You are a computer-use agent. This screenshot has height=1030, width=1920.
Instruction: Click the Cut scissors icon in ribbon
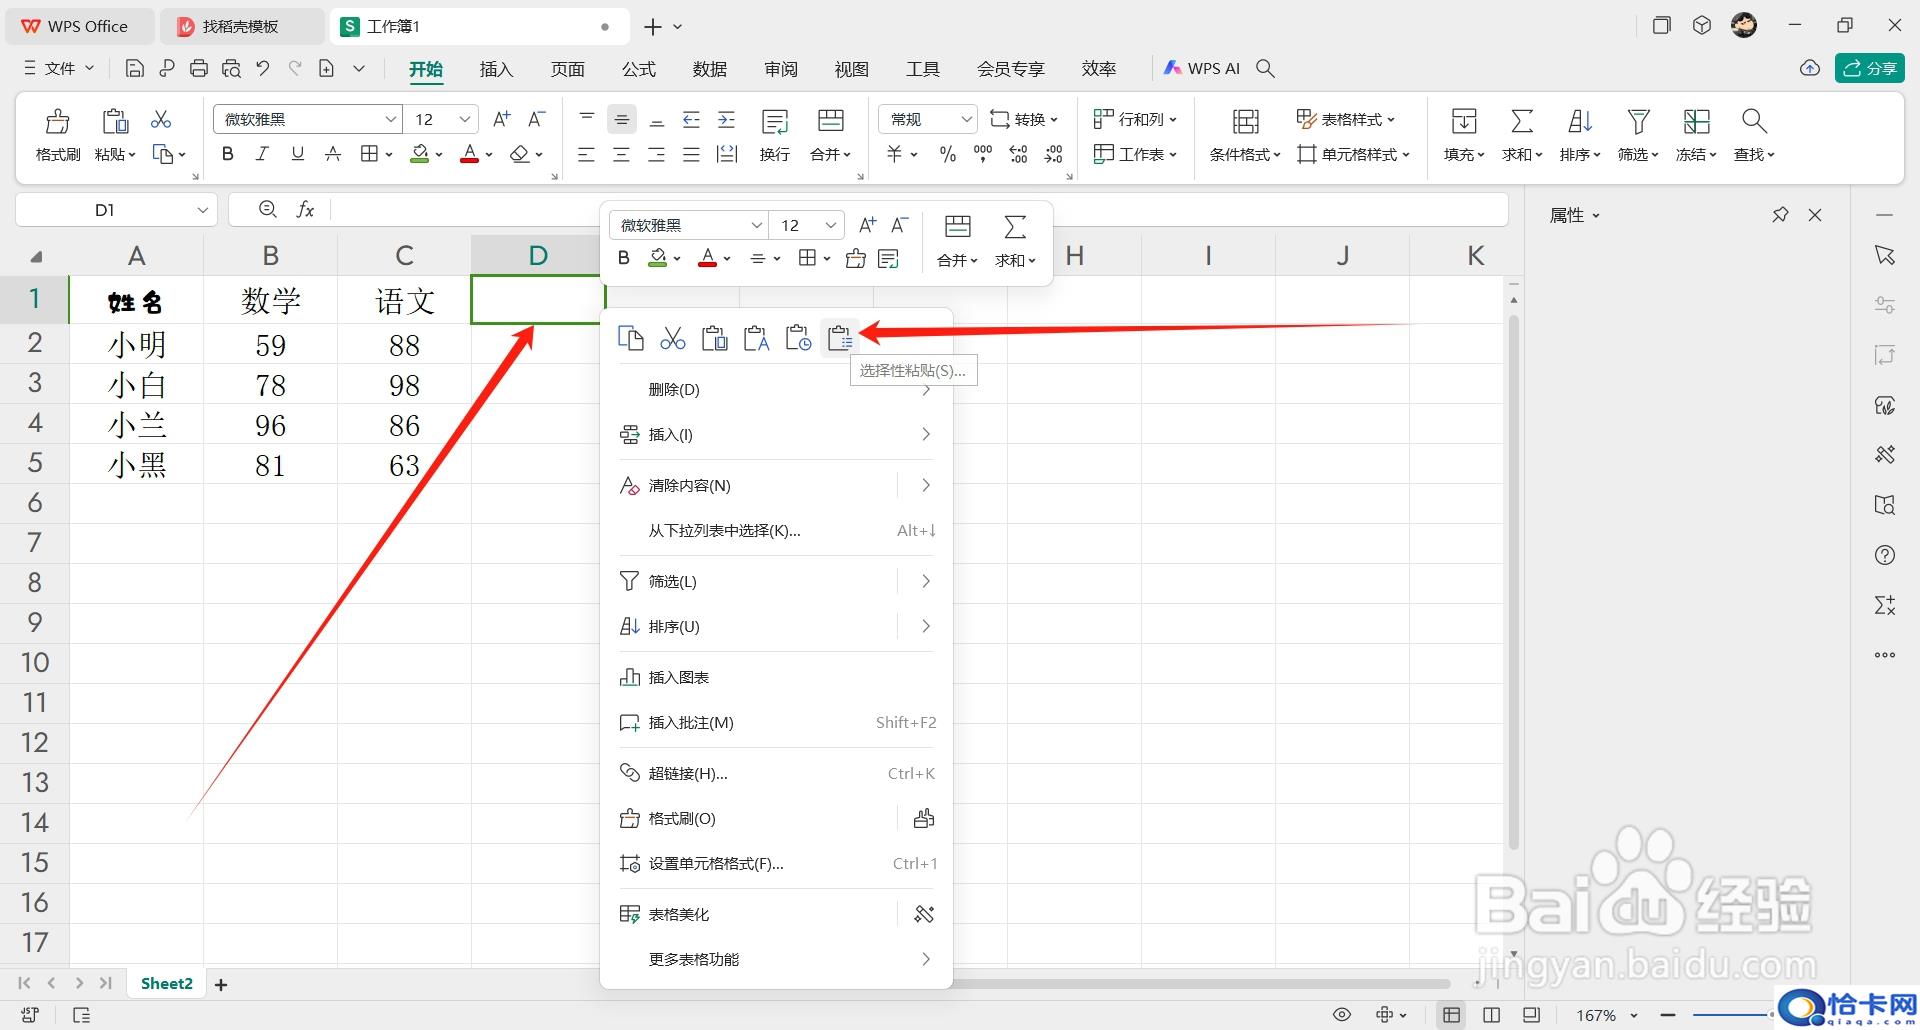161,119
